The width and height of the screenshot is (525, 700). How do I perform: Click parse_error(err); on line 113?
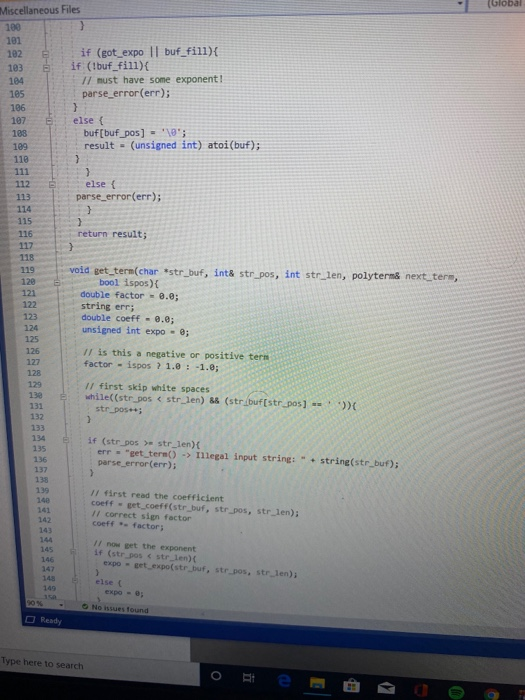[118, 196]
